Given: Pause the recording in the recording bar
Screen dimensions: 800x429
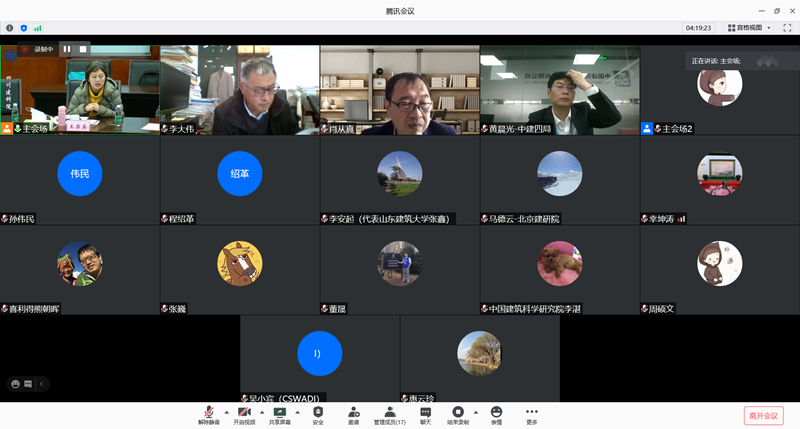Looking at the screenshot, I should tap(67, 48).
